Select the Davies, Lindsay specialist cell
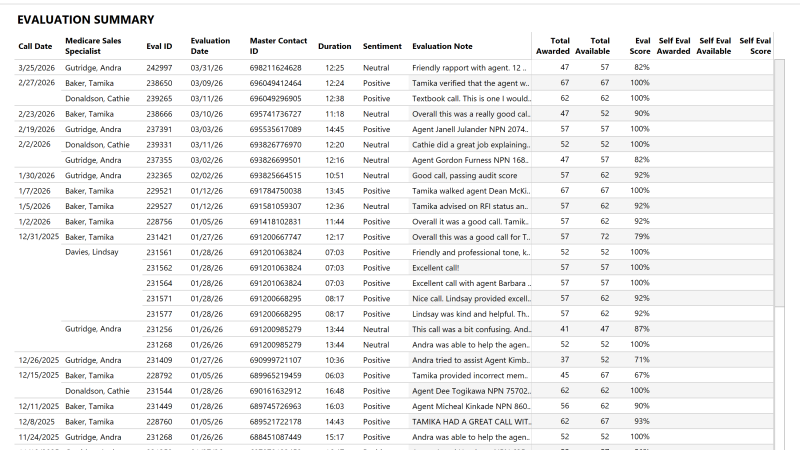The height and width of the screenshot is (450, 800). pyautogui.click(x=91, y=253)
